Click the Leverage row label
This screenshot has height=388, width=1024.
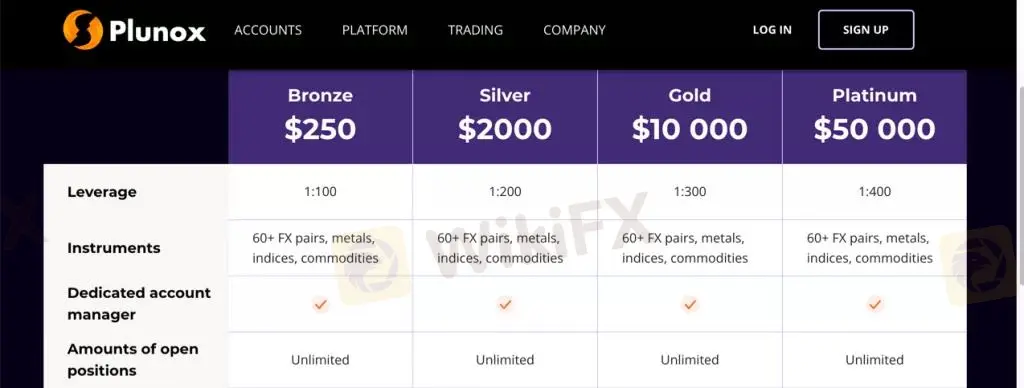tap(102, 192)
